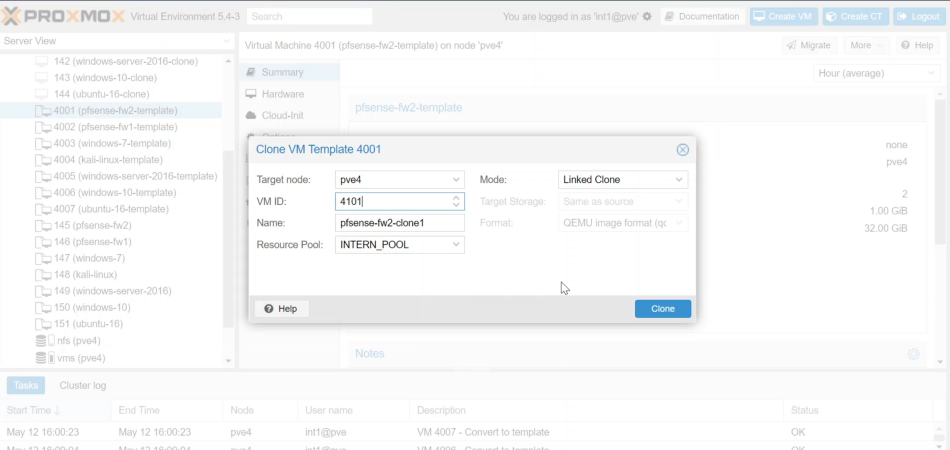Close the Clone VM Template dialog

click(x=682, y=150)
